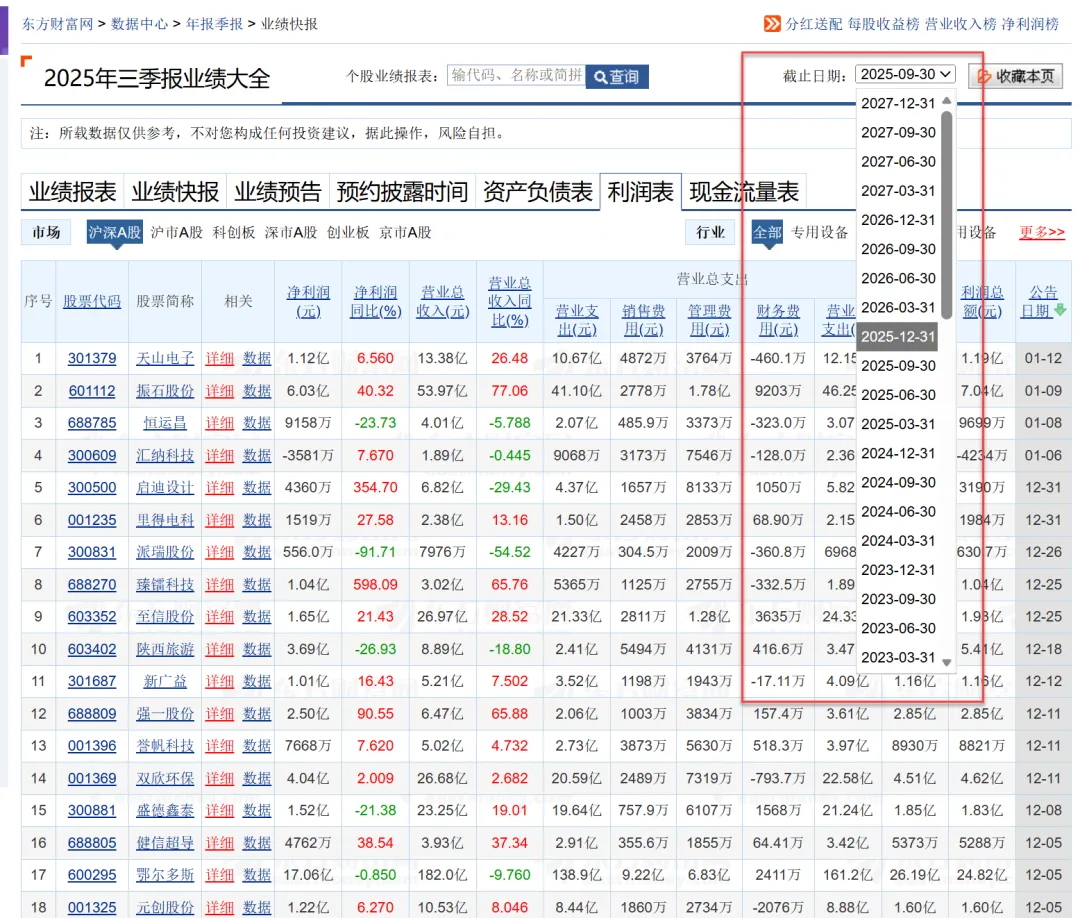Open stock name 鄂尔多斯
The image size is (1080, 918).
pyautogui.click(x=165, y=875)
